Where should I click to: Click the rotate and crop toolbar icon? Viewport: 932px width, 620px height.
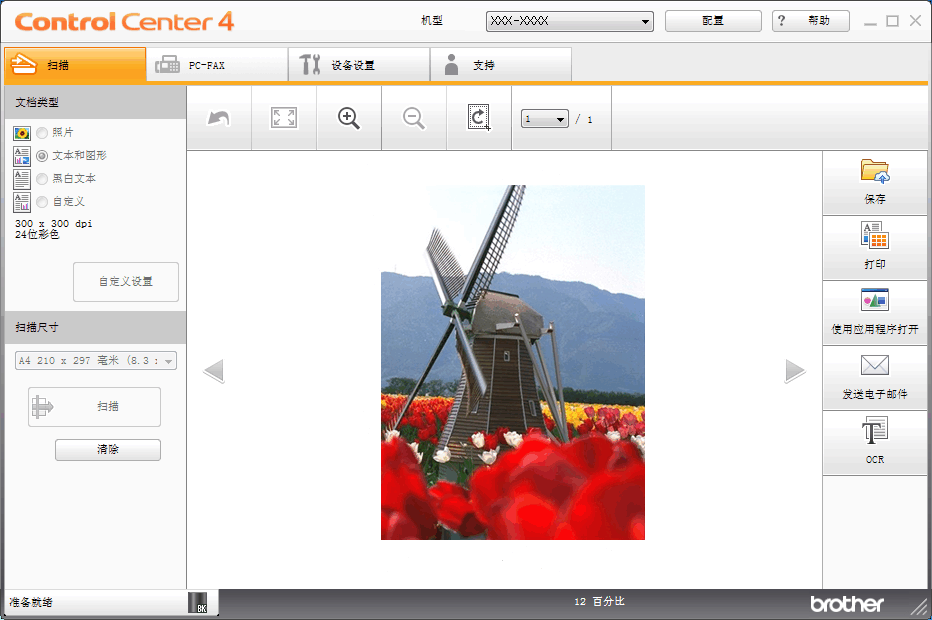click(x=478, y=118)
